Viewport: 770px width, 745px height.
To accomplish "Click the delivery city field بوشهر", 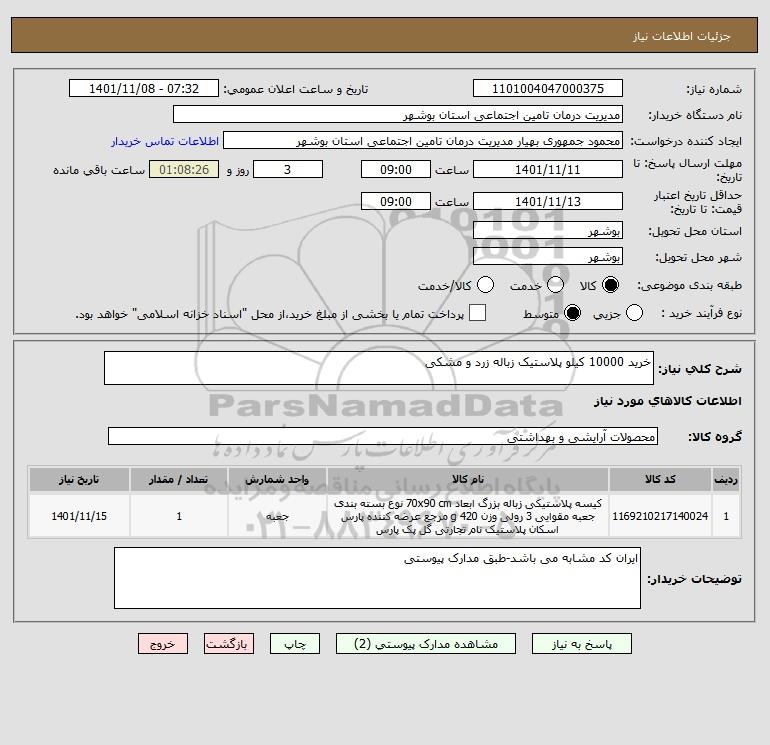I will click(548, 256).
